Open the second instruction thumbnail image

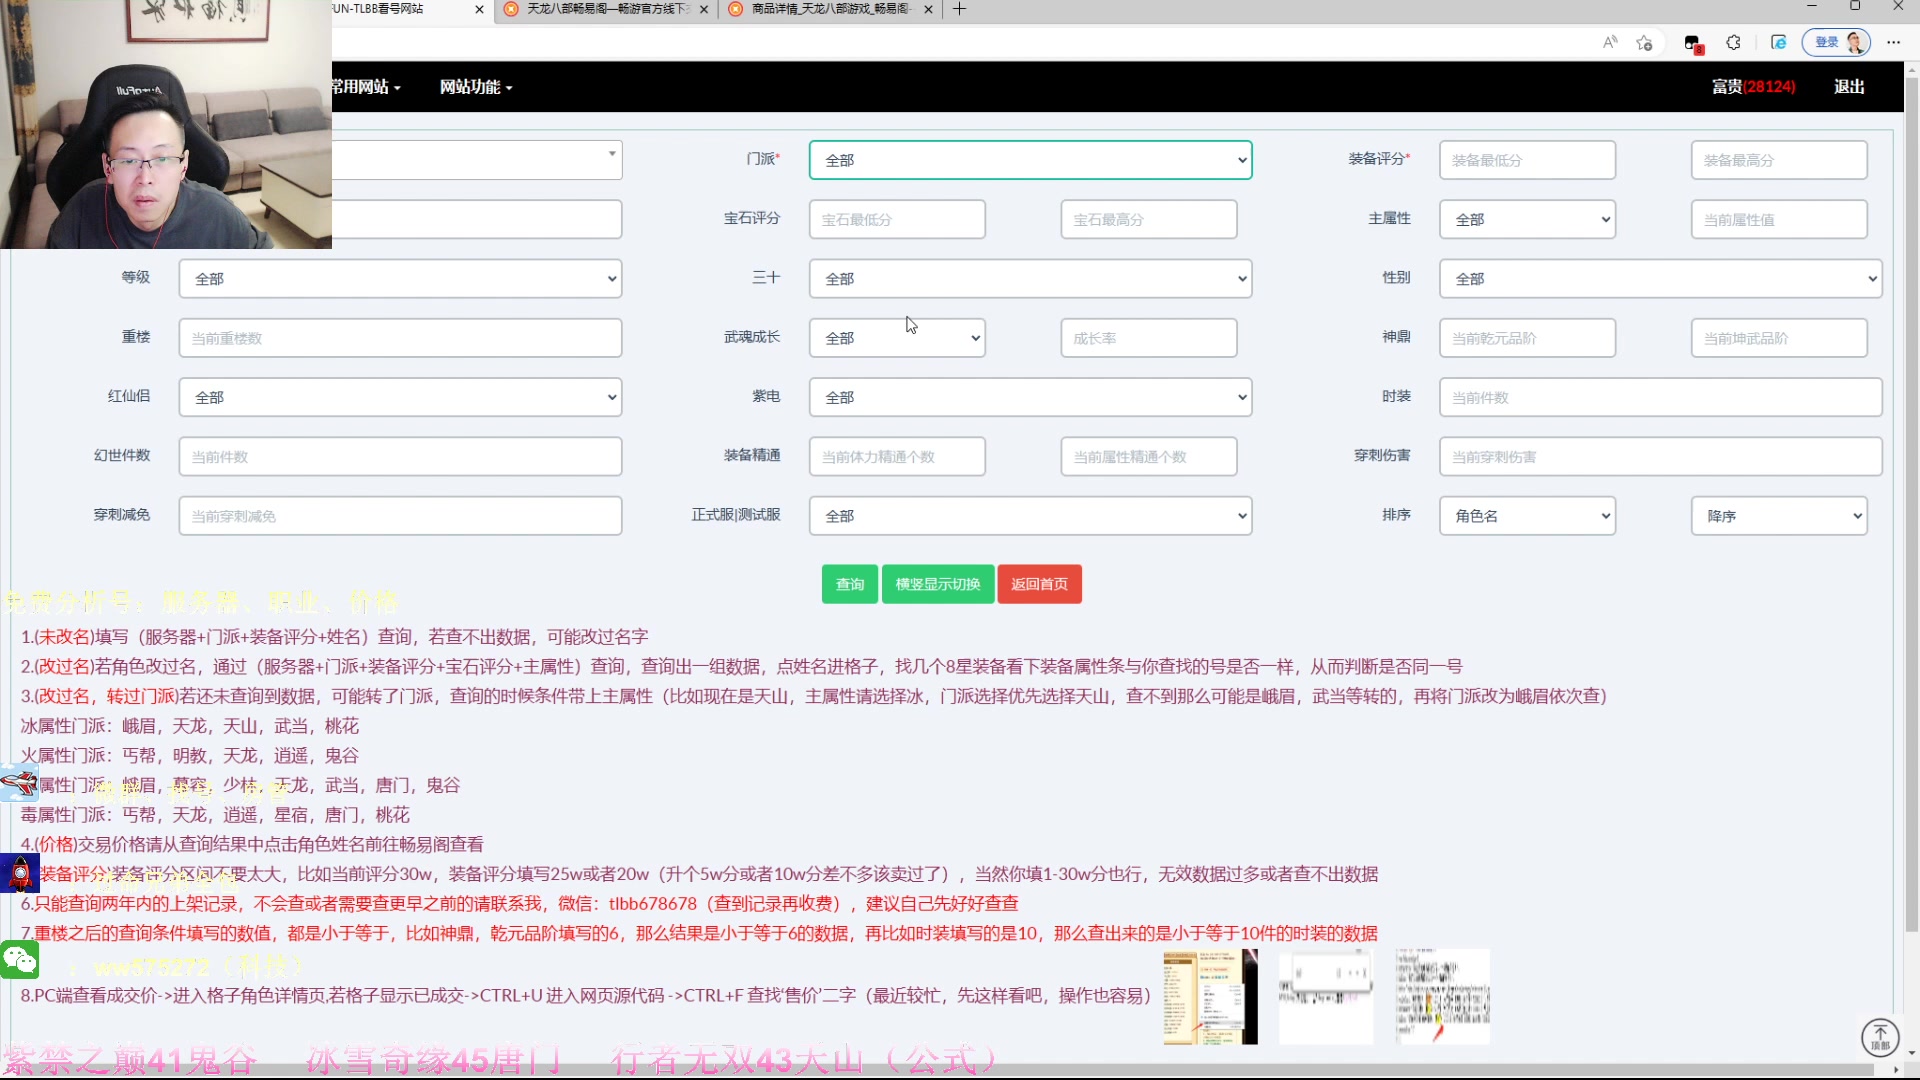1326,997
